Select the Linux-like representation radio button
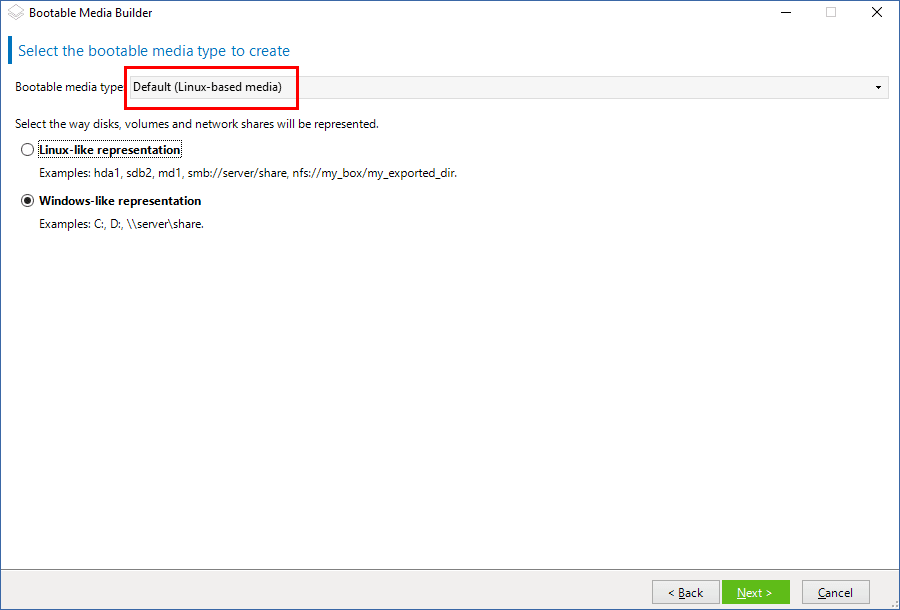Image resolution: width=900 pixels, height=610 pixels. [27, 150]
